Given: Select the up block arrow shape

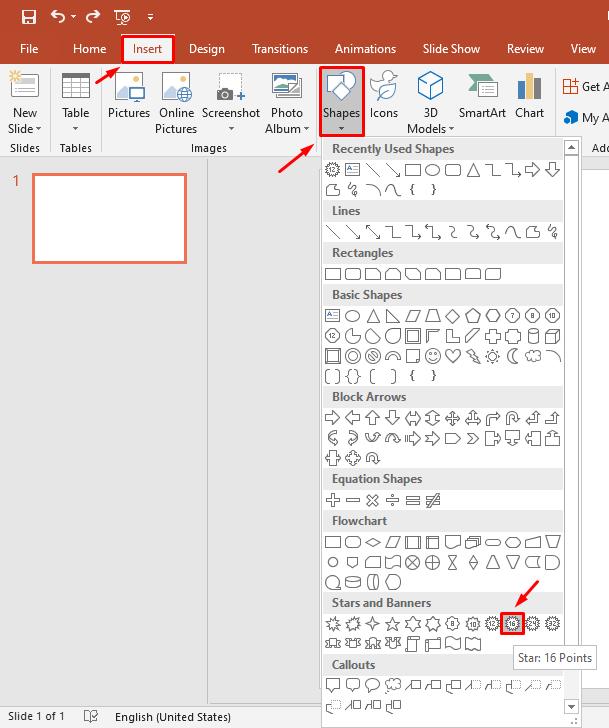Looking at the screenshot, I should click(x=372, y=418).
